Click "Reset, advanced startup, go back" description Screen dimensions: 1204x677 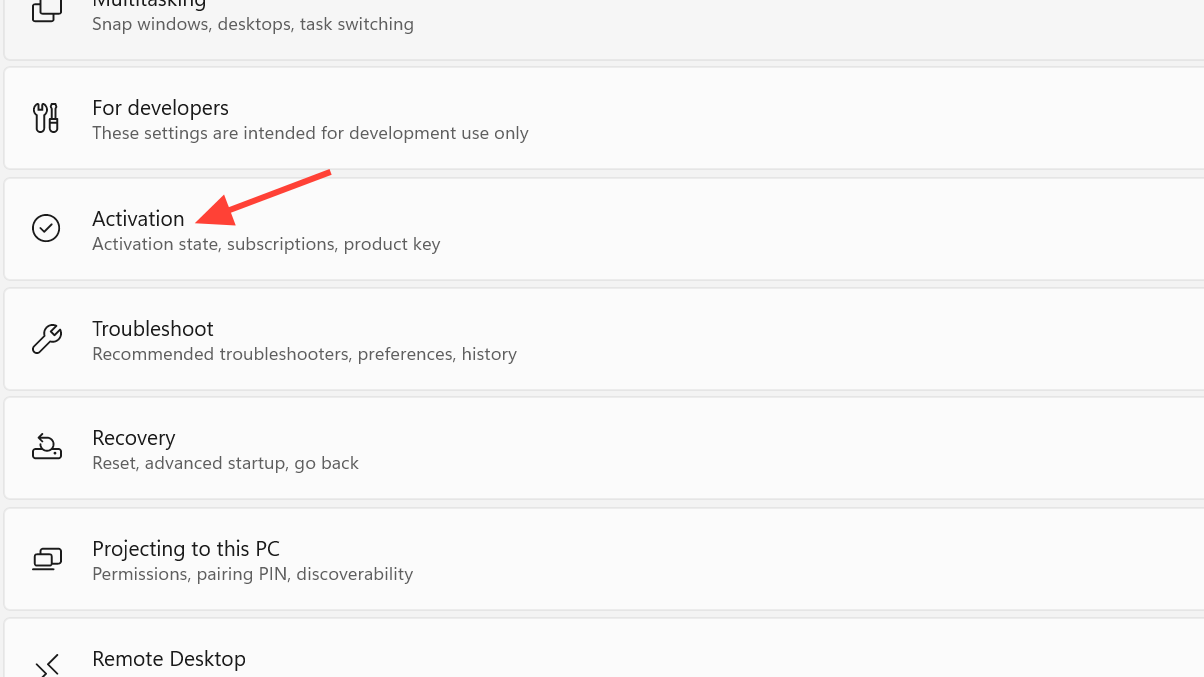(x=225, y=463)
